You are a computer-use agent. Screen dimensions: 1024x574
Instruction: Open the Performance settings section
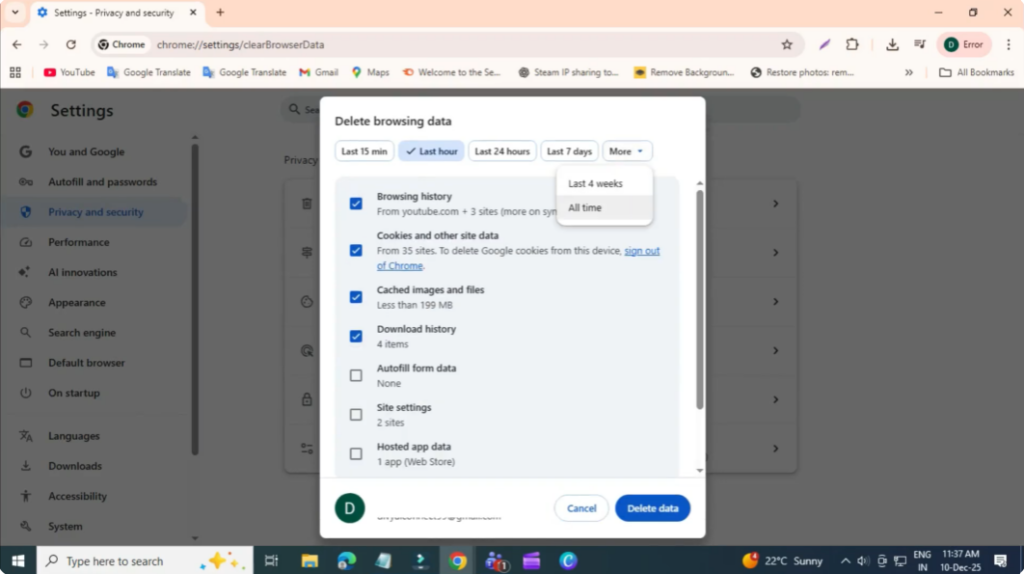(x=78, y=242)
